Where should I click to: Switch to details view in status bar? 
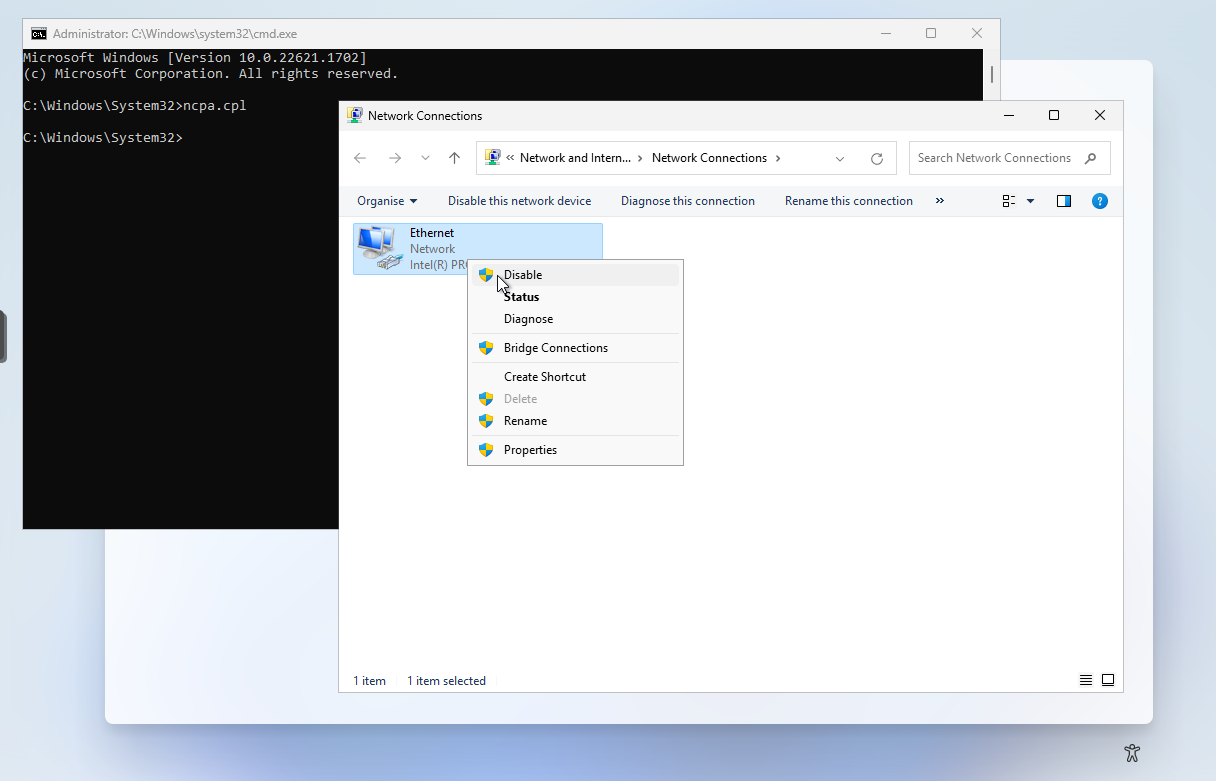coord(1086,680)
